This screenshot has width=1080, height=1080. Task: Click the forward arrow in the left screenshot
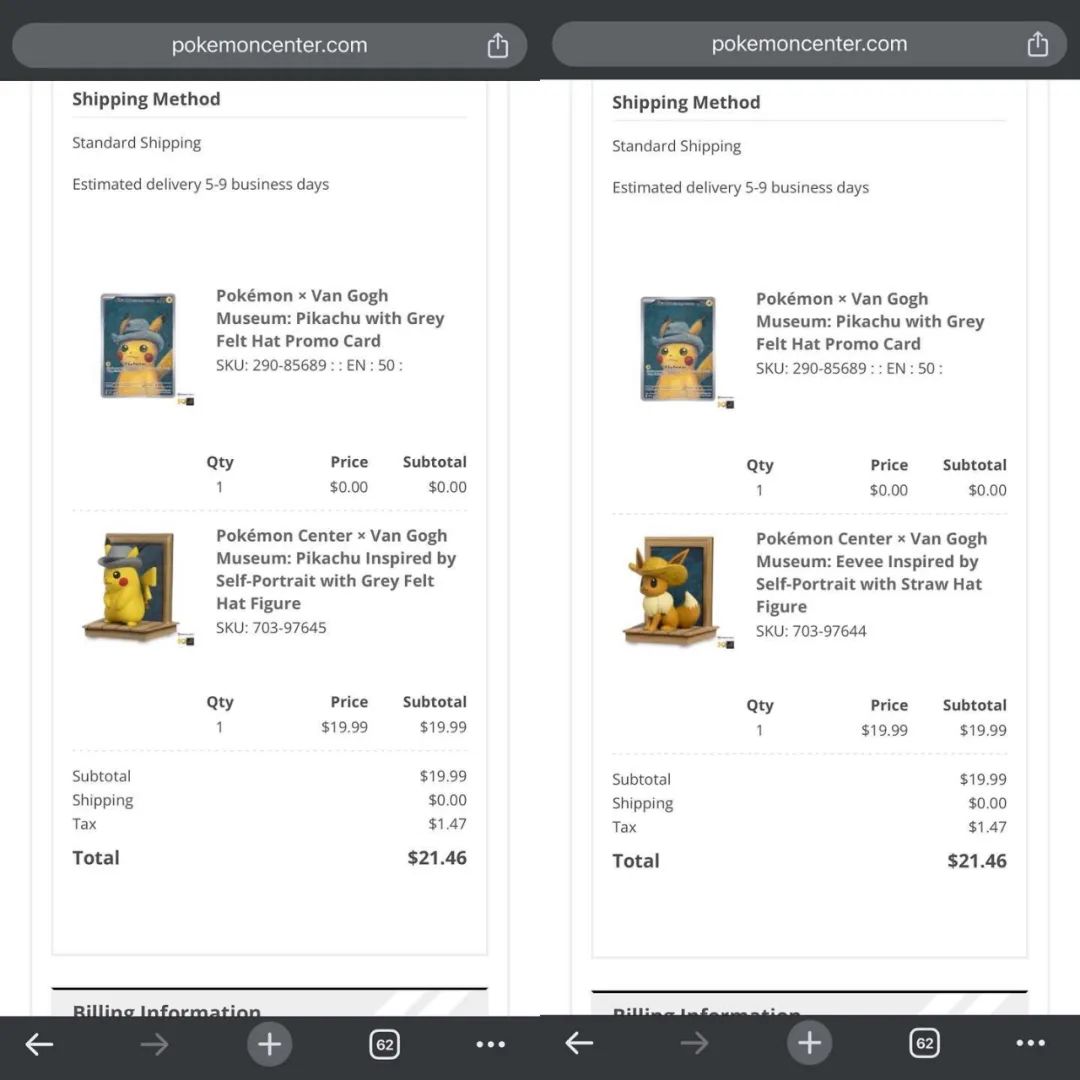point(154,1044)
